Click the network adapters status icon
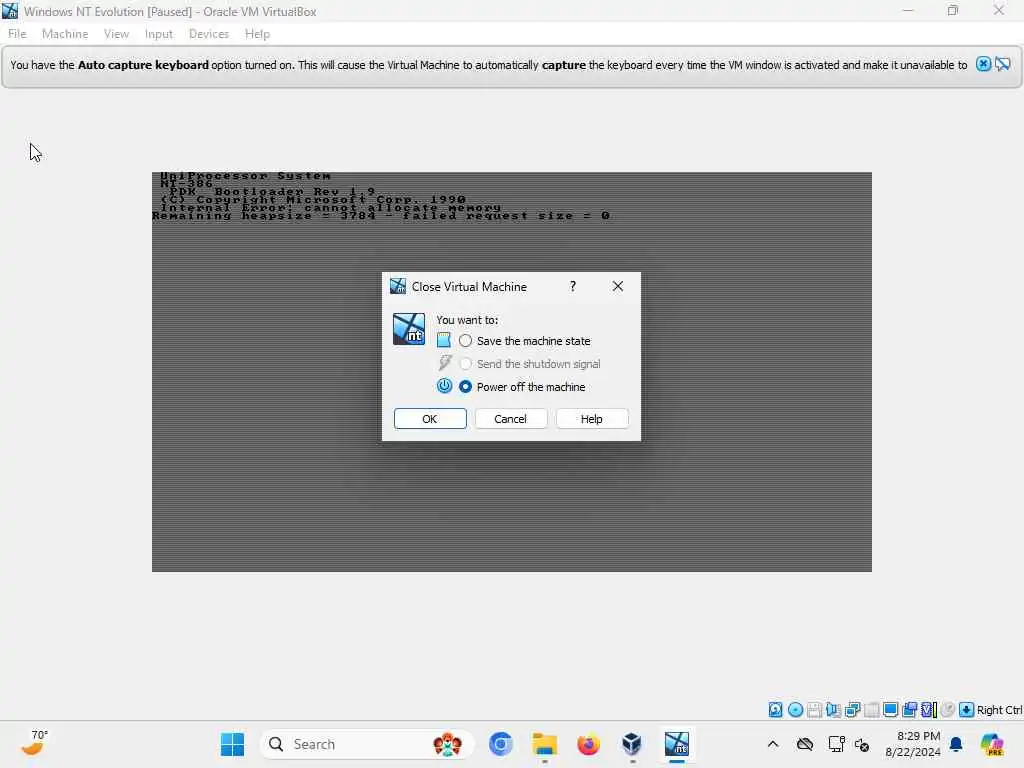This screenshot has width=1024, height=768. coord(852,710)
